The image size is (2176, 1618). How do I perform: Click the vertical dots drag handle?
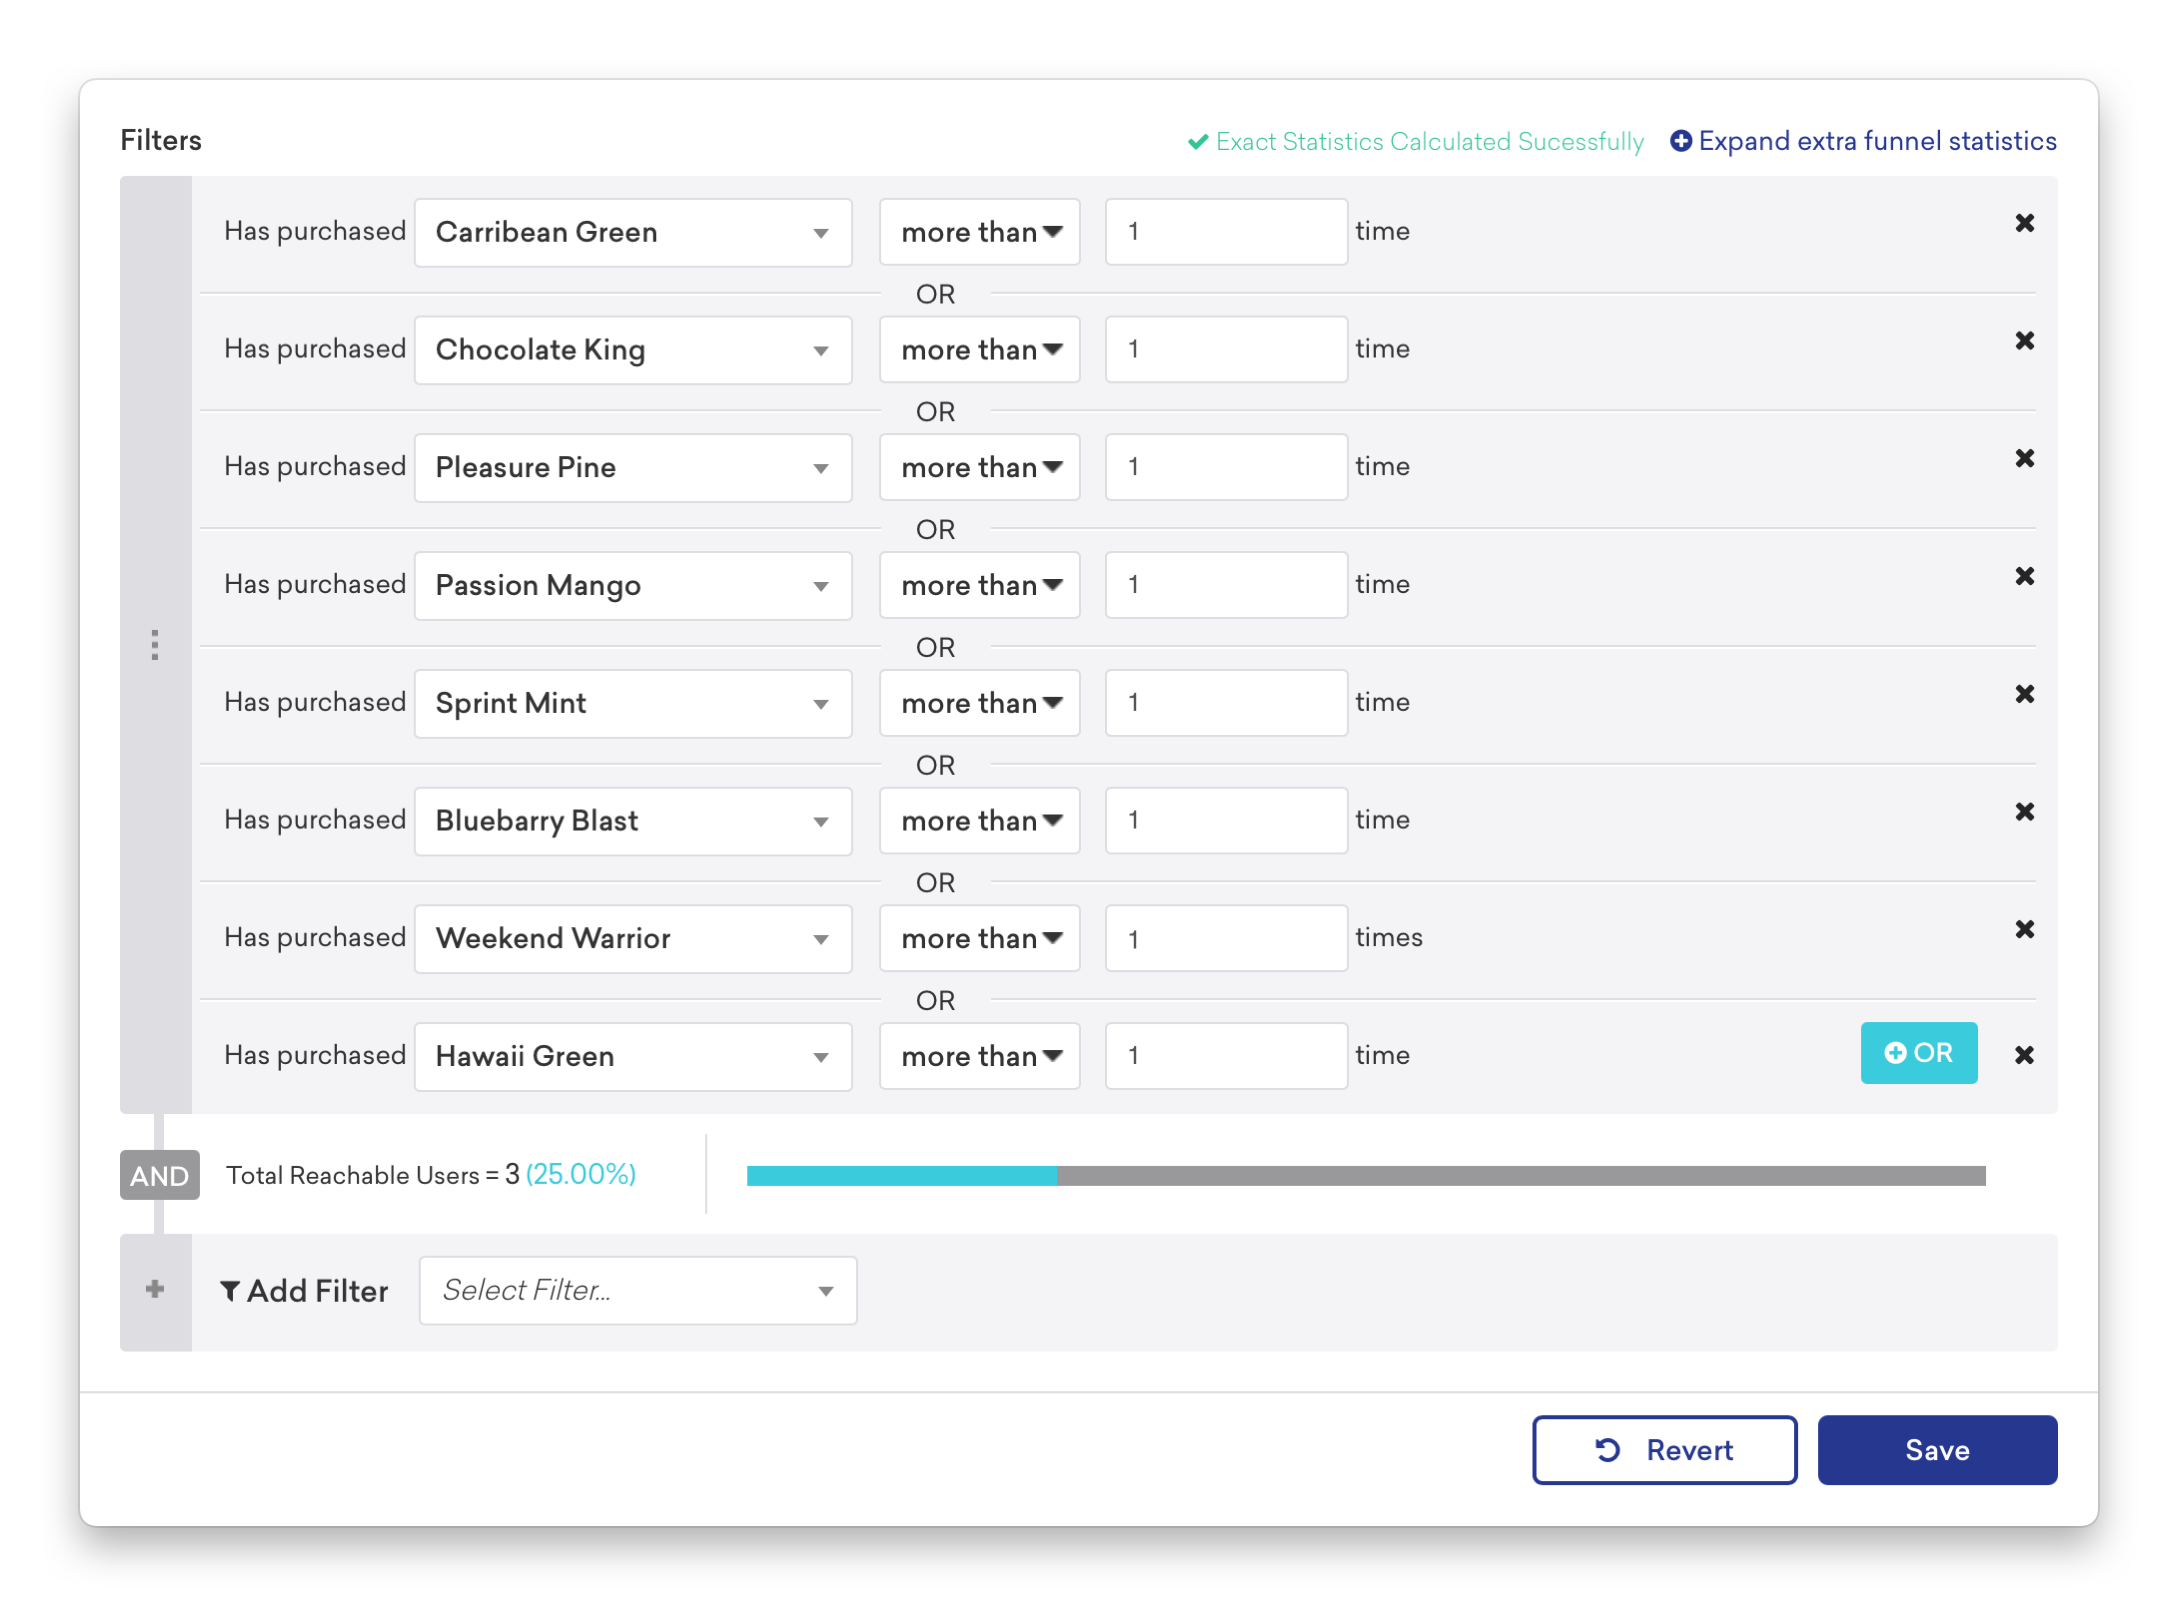[x=155, y=645]
